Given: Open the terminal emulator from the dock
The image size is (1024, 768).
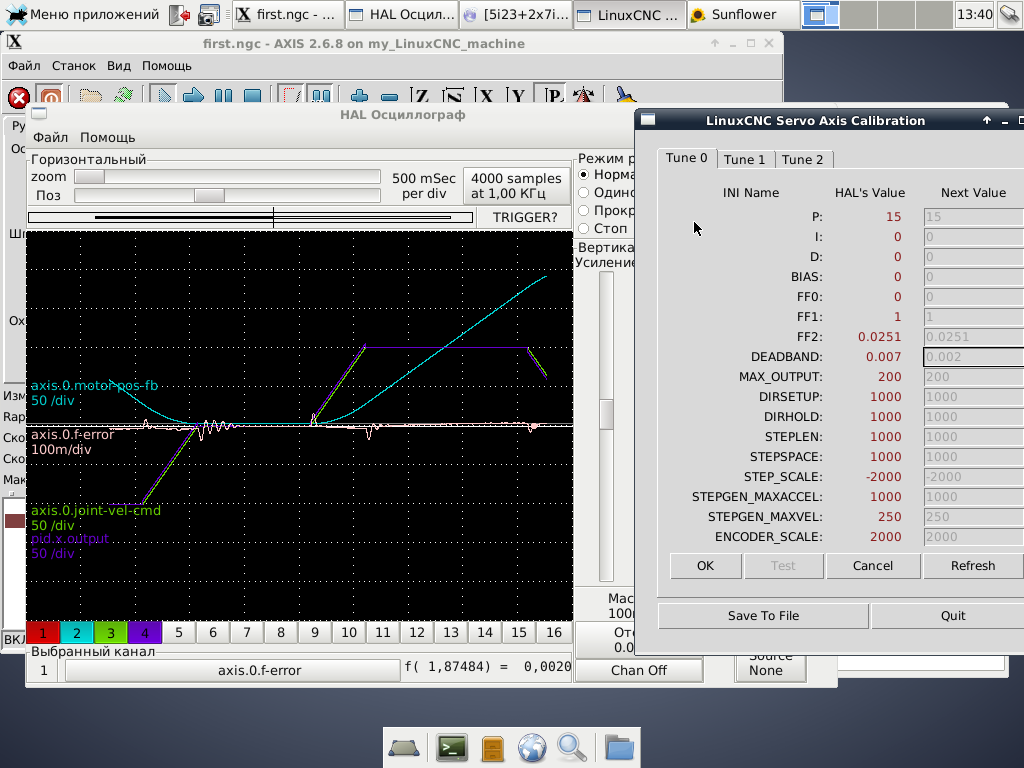Looking at the screenshot, I should click(452, 747).
